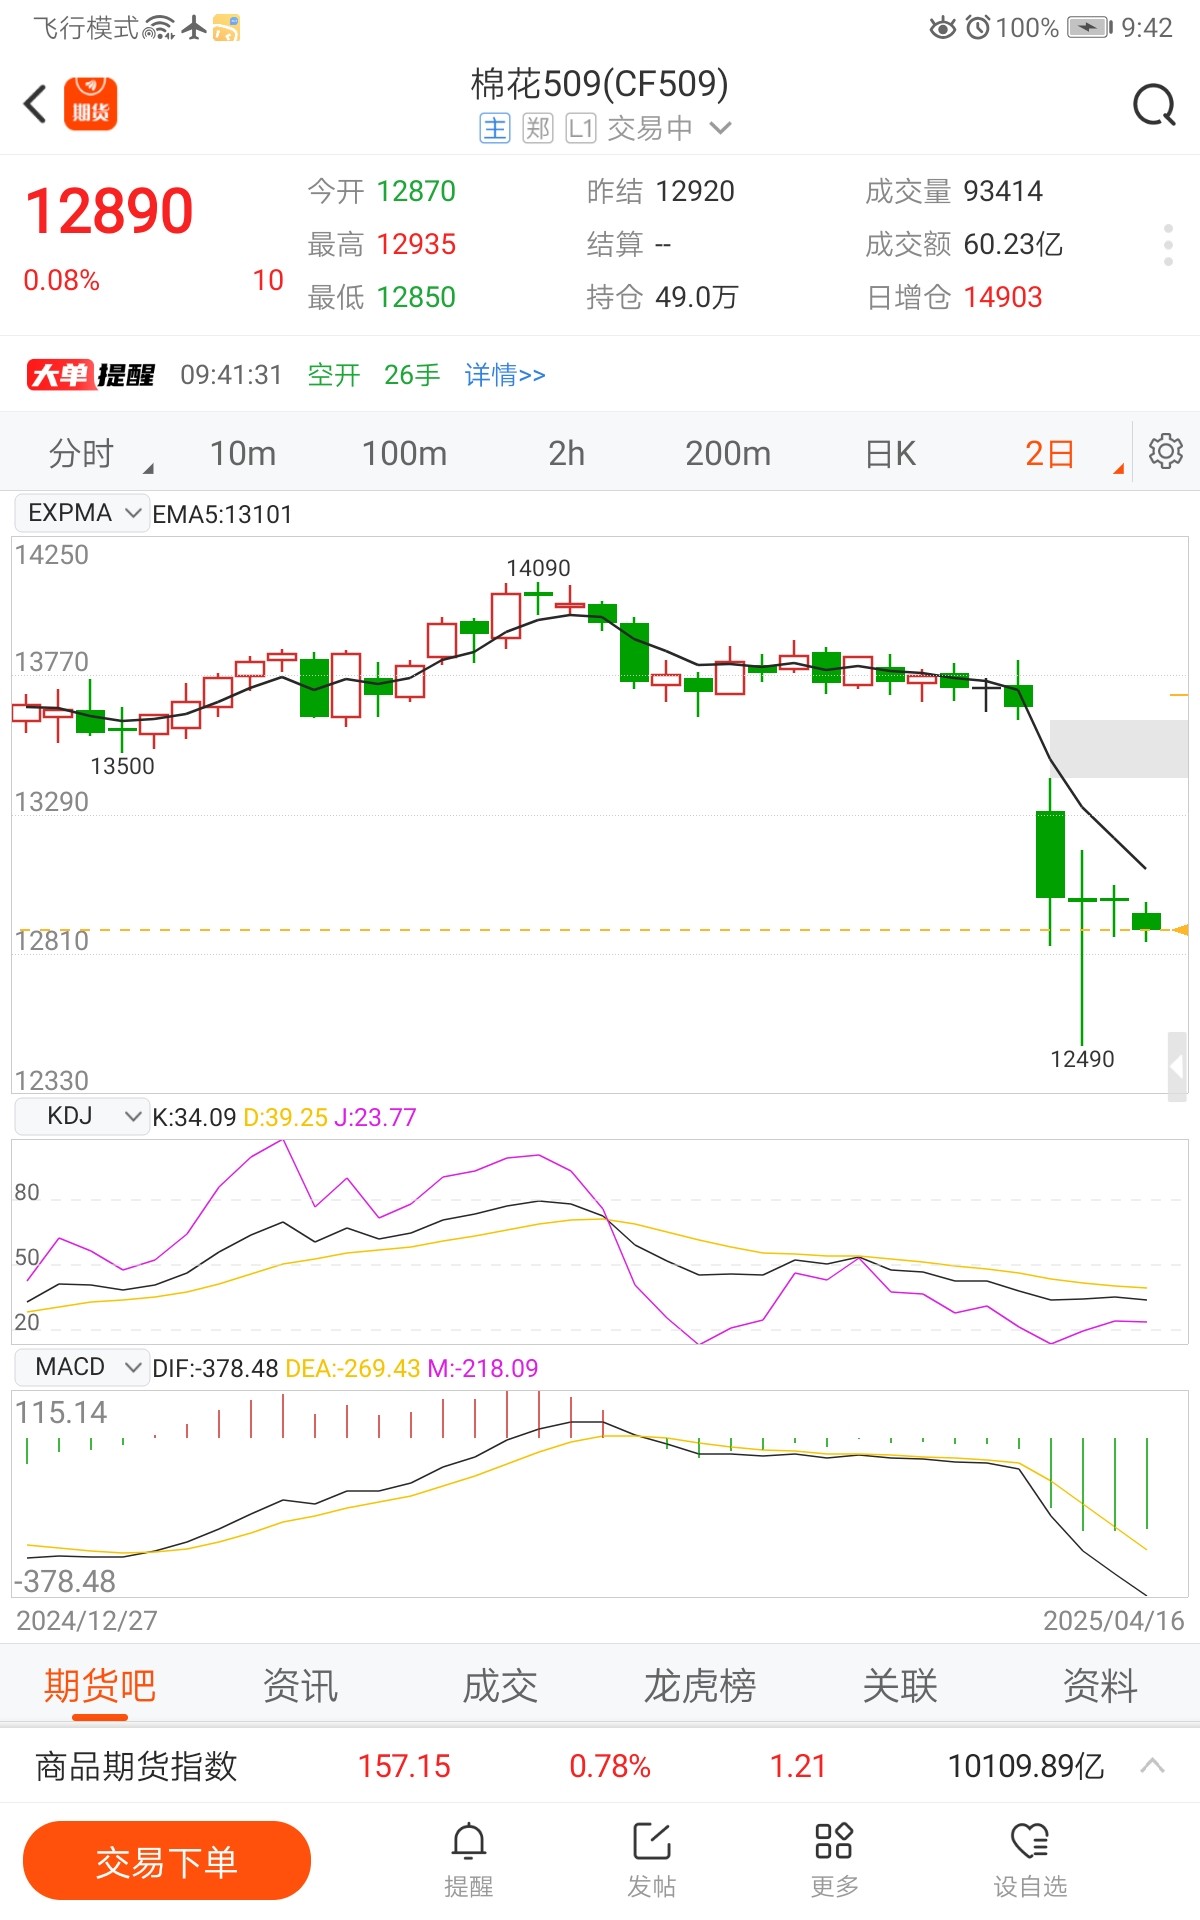Tap the 持仓 49.0万 value

coord(697,297)
